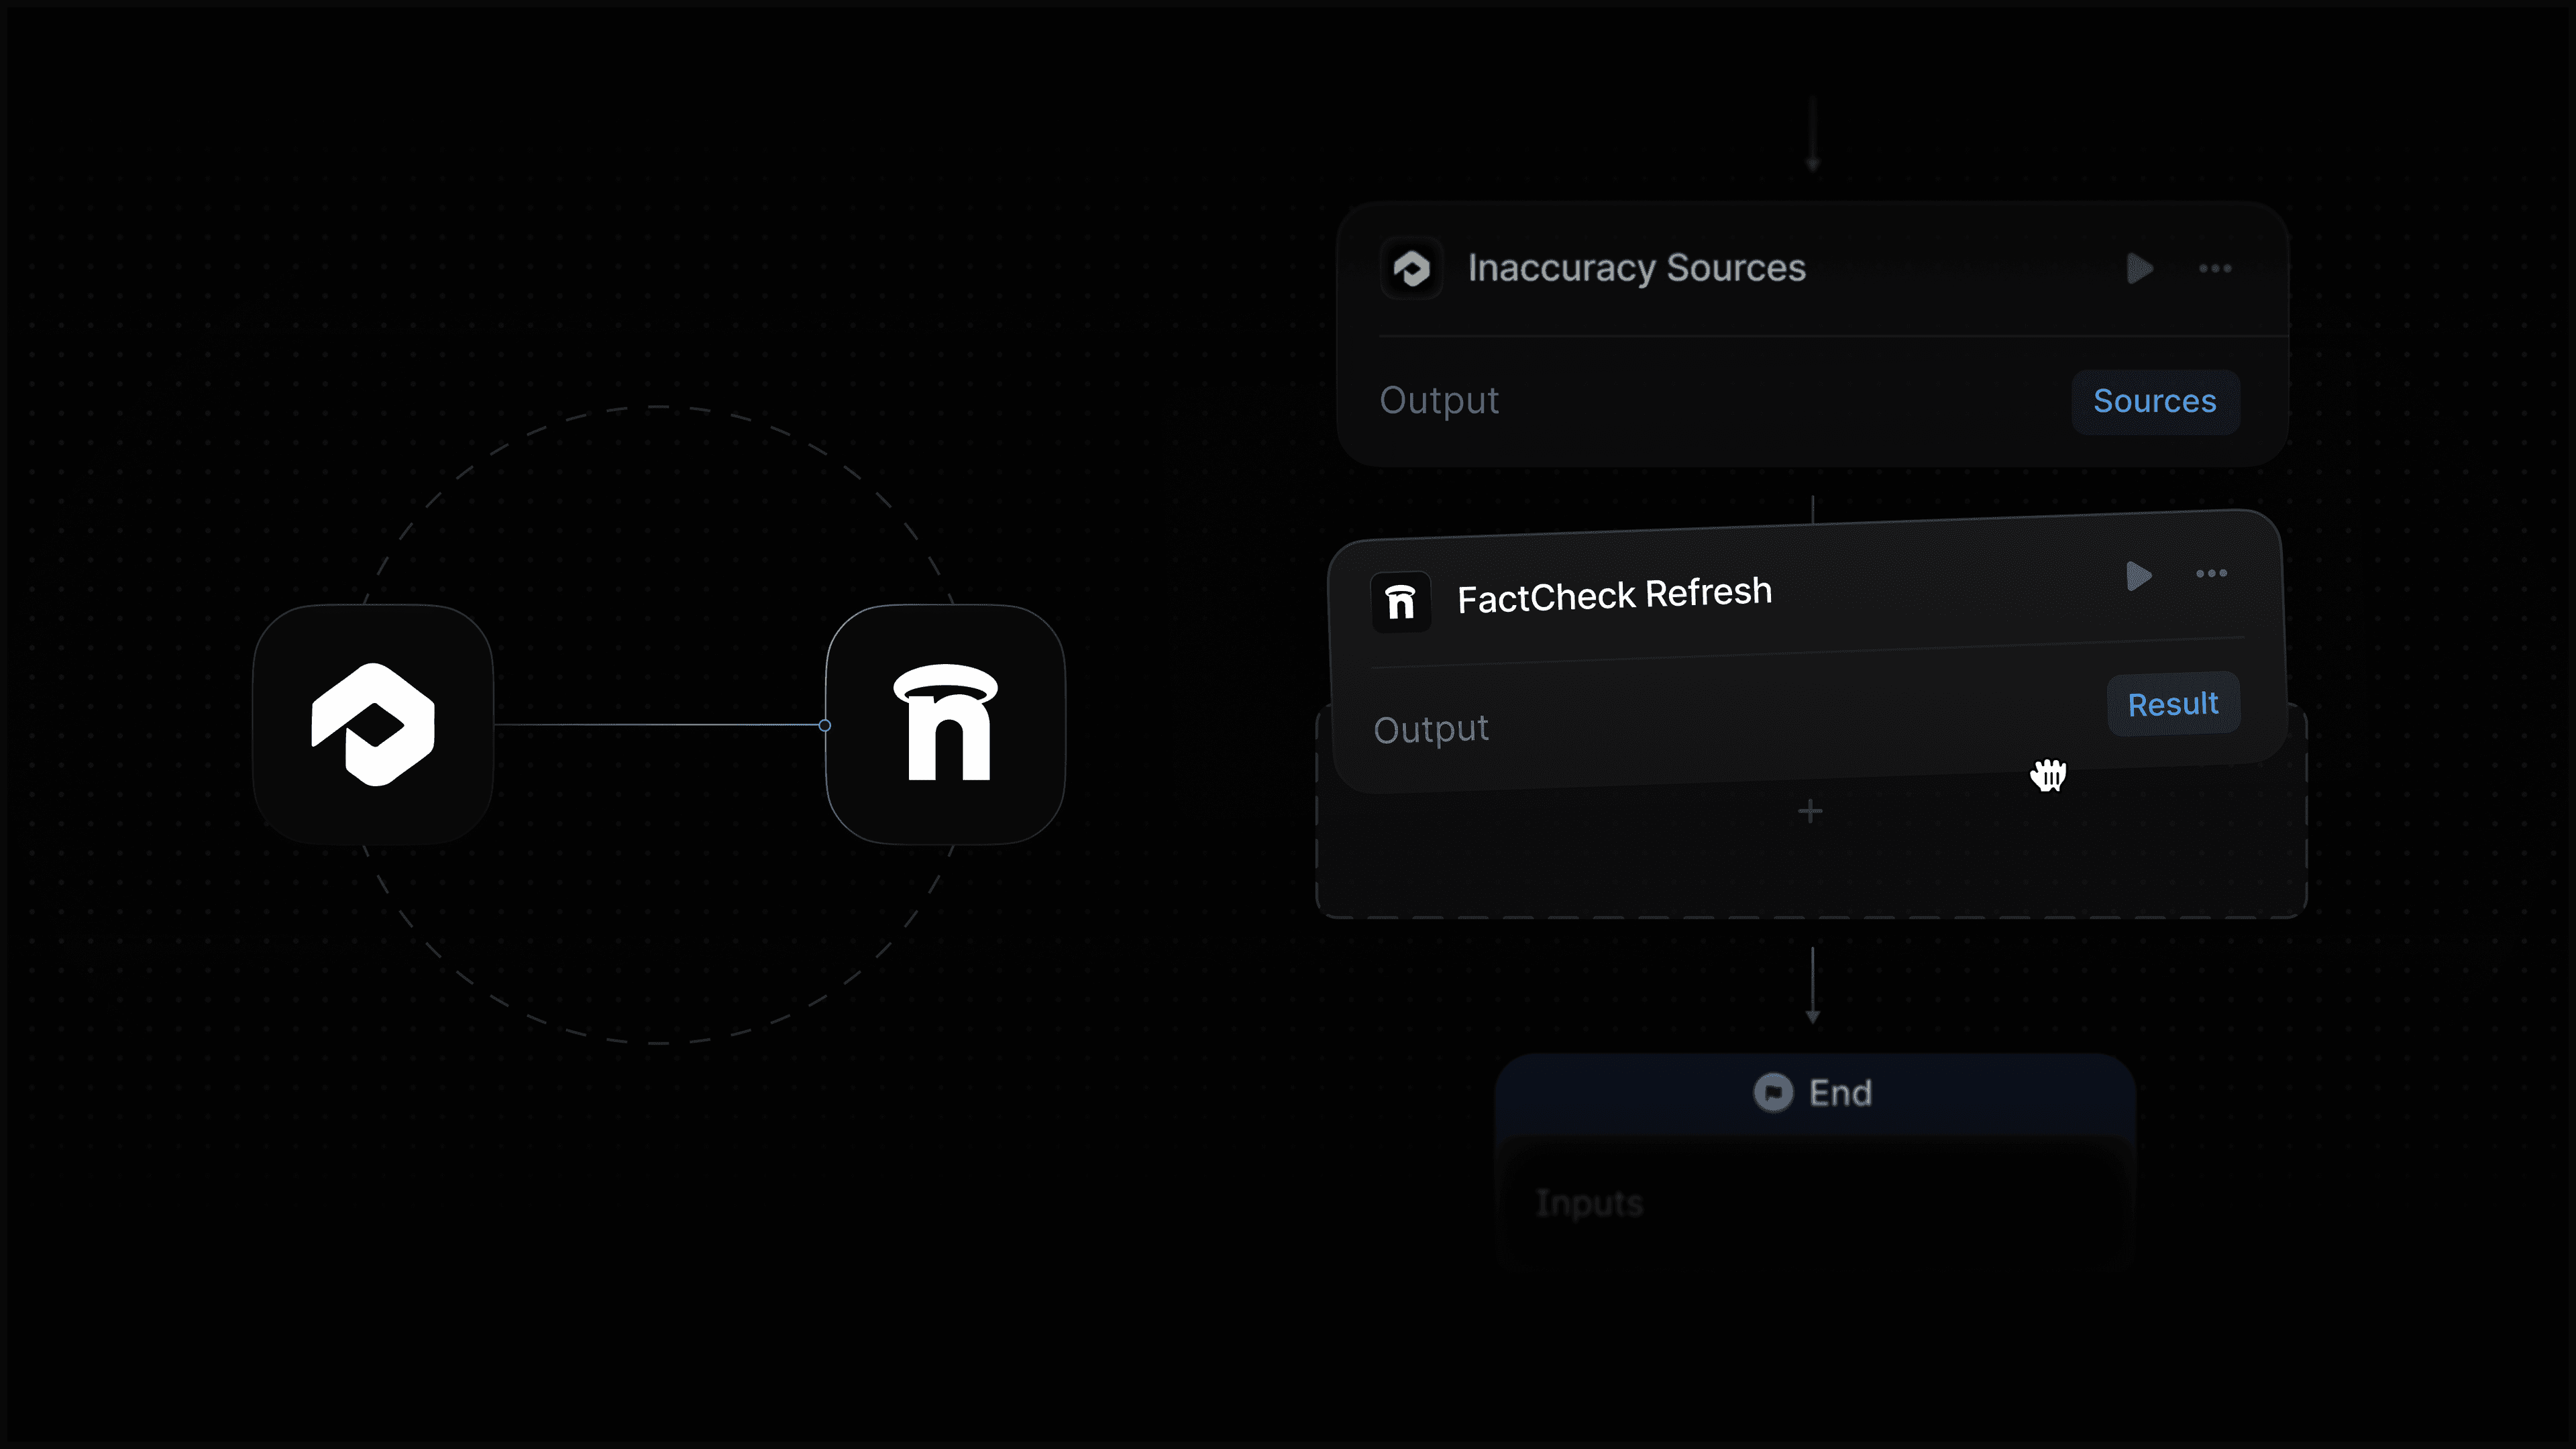Run the Inaccuracy Sources step
The width and height of the screenshot is (2576, 1449).
pyautogui.click(x=2139, y=268)
